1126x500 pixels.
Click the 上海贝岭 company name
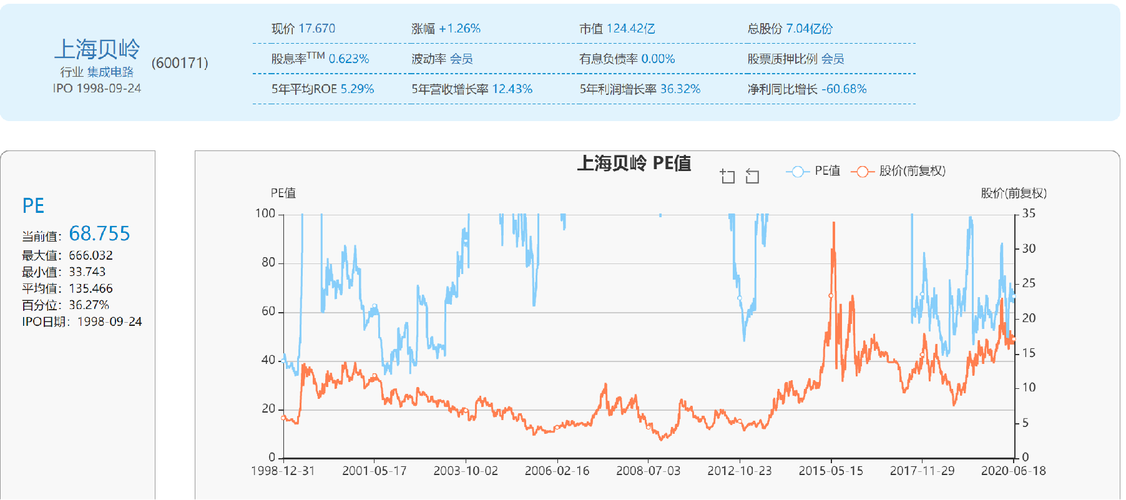[97, 49]
